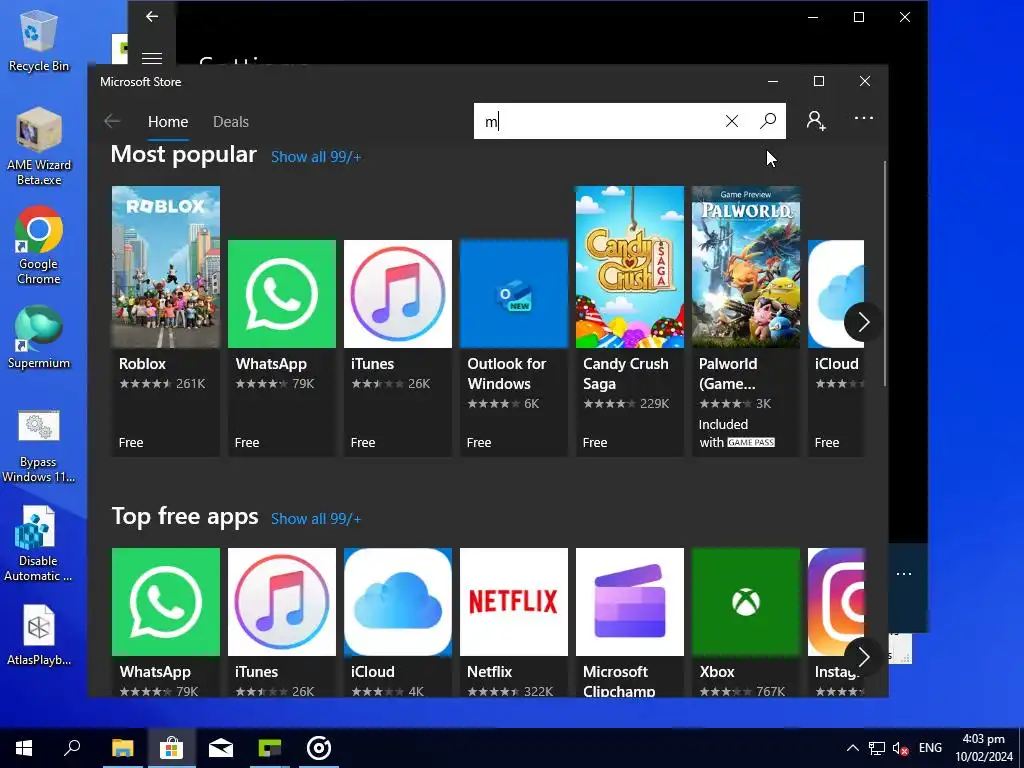This screenshot has height=768, width=1024.
Task: Open the sign-in account icon
Action: 816,121
